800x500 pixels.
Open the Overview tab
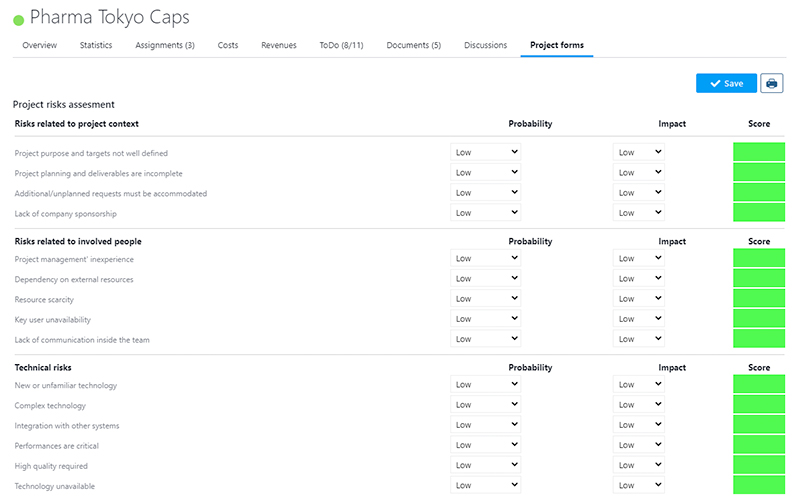40,45
